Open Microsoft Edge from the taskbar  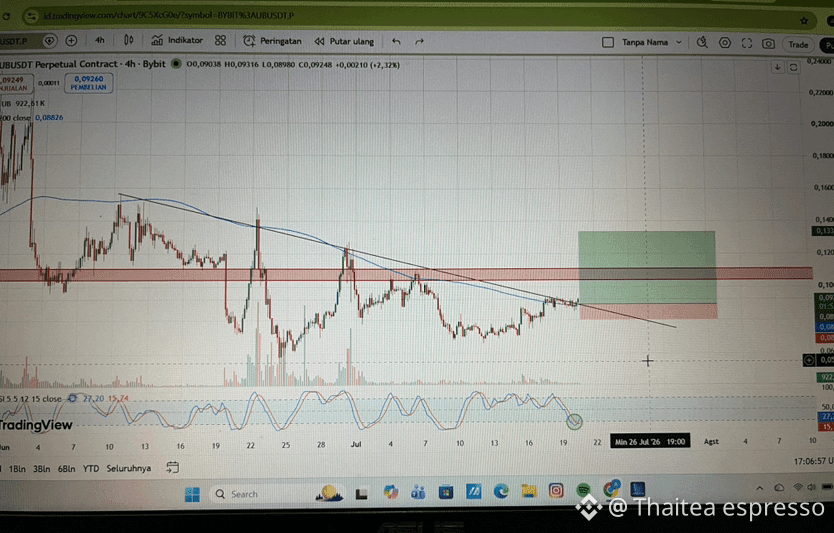(x=501, y=491)
